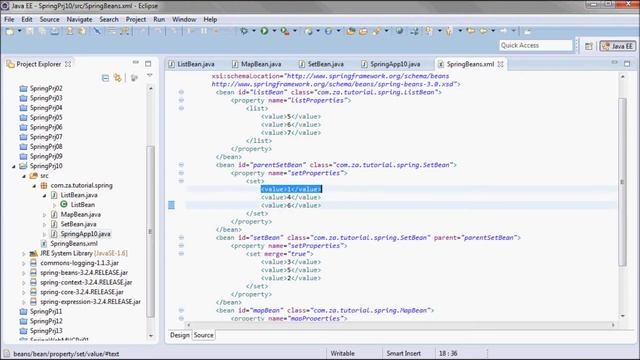
Task: Click the Project Explorer vertical scrollbar
Action: tap(150, 231)
